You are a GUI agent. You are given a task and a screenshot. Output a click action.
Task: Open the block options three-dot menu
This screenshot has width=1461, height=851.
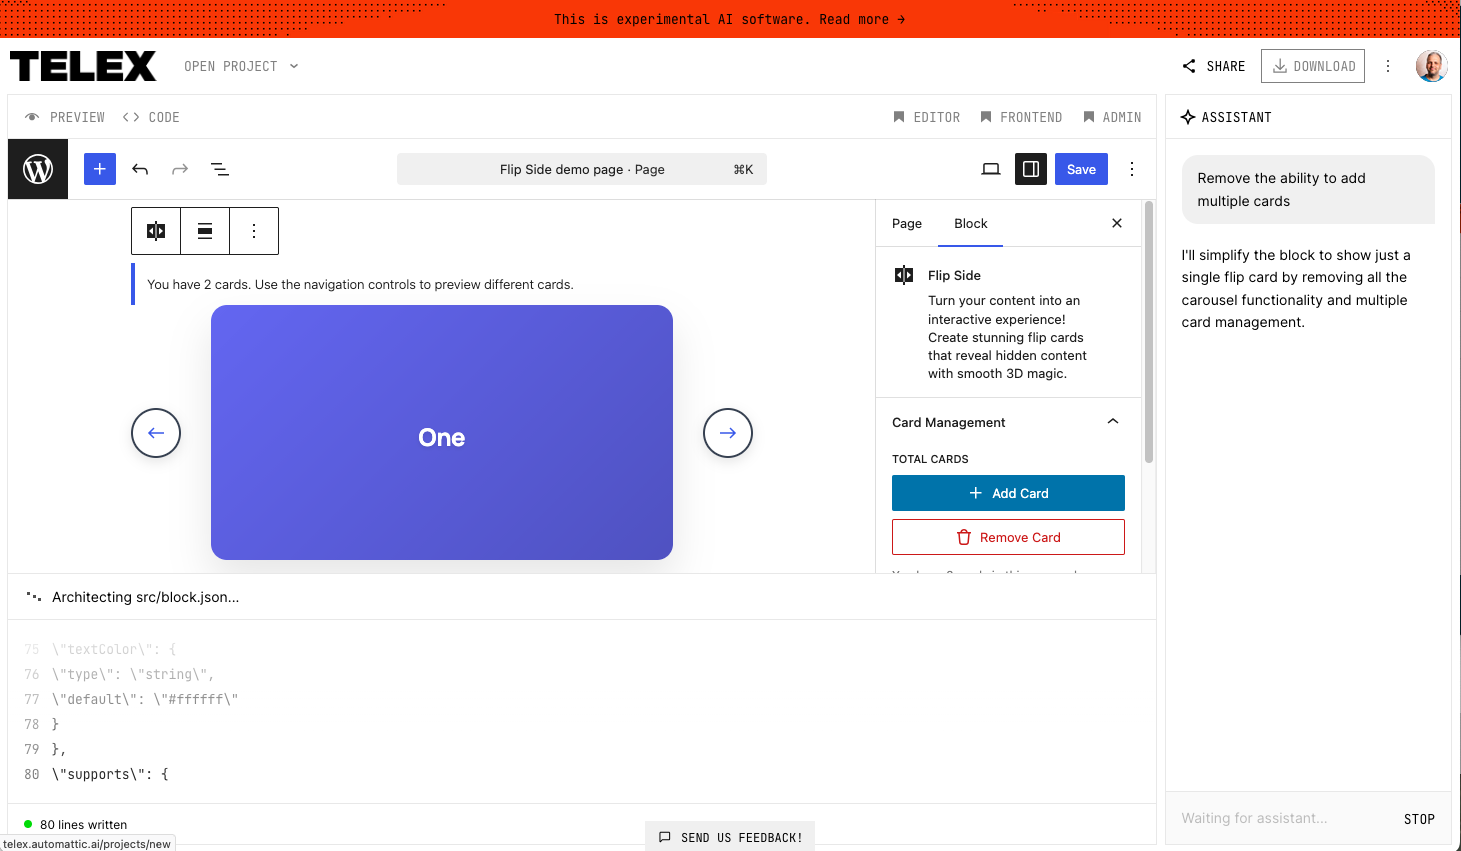(254, 231)
